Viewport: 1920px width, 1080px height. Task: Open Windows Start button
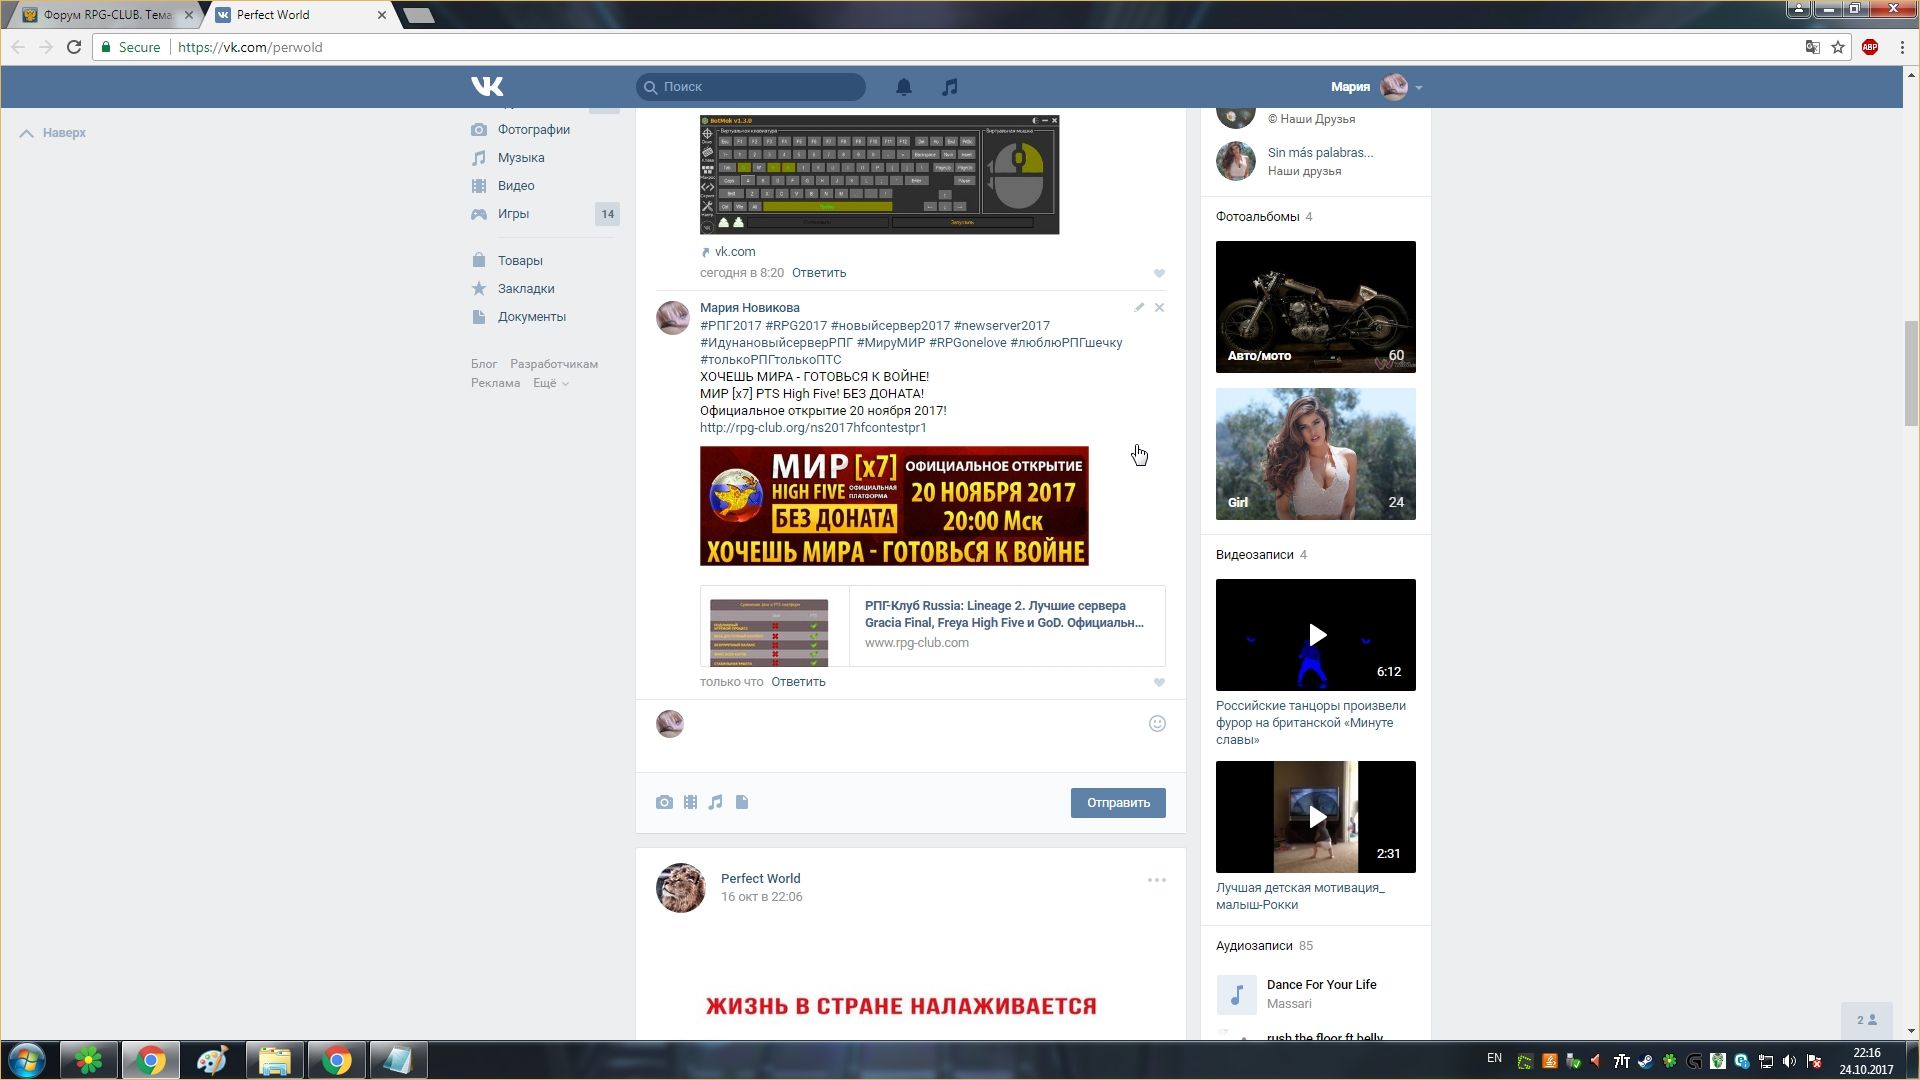tap(27, 1060)
